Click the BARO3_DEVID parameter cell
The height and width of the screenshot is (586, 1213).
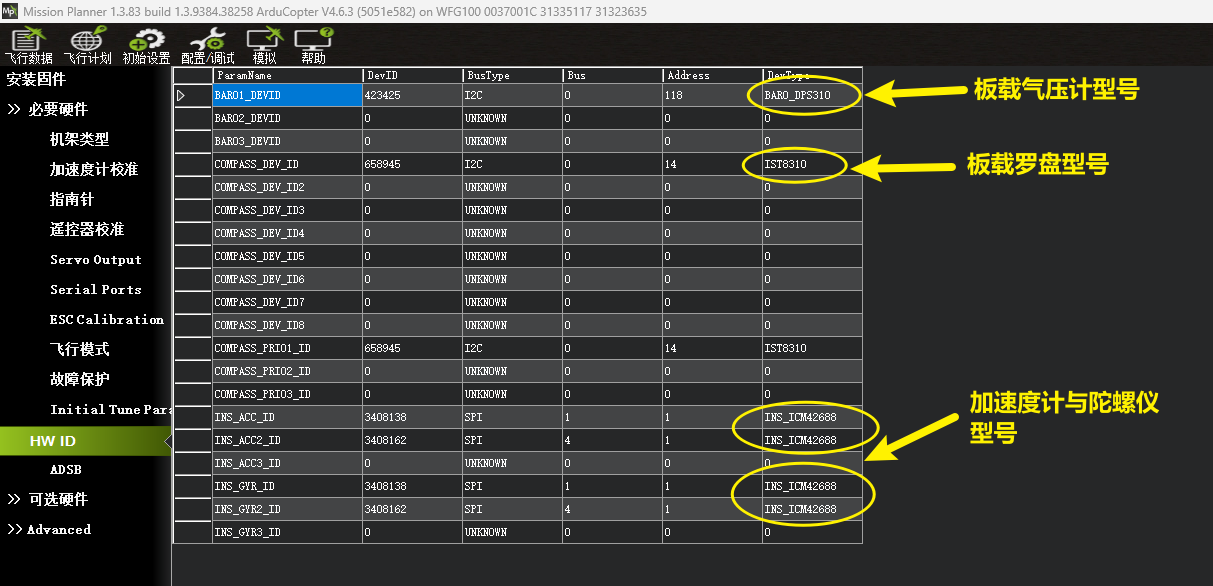pos(287,141)
